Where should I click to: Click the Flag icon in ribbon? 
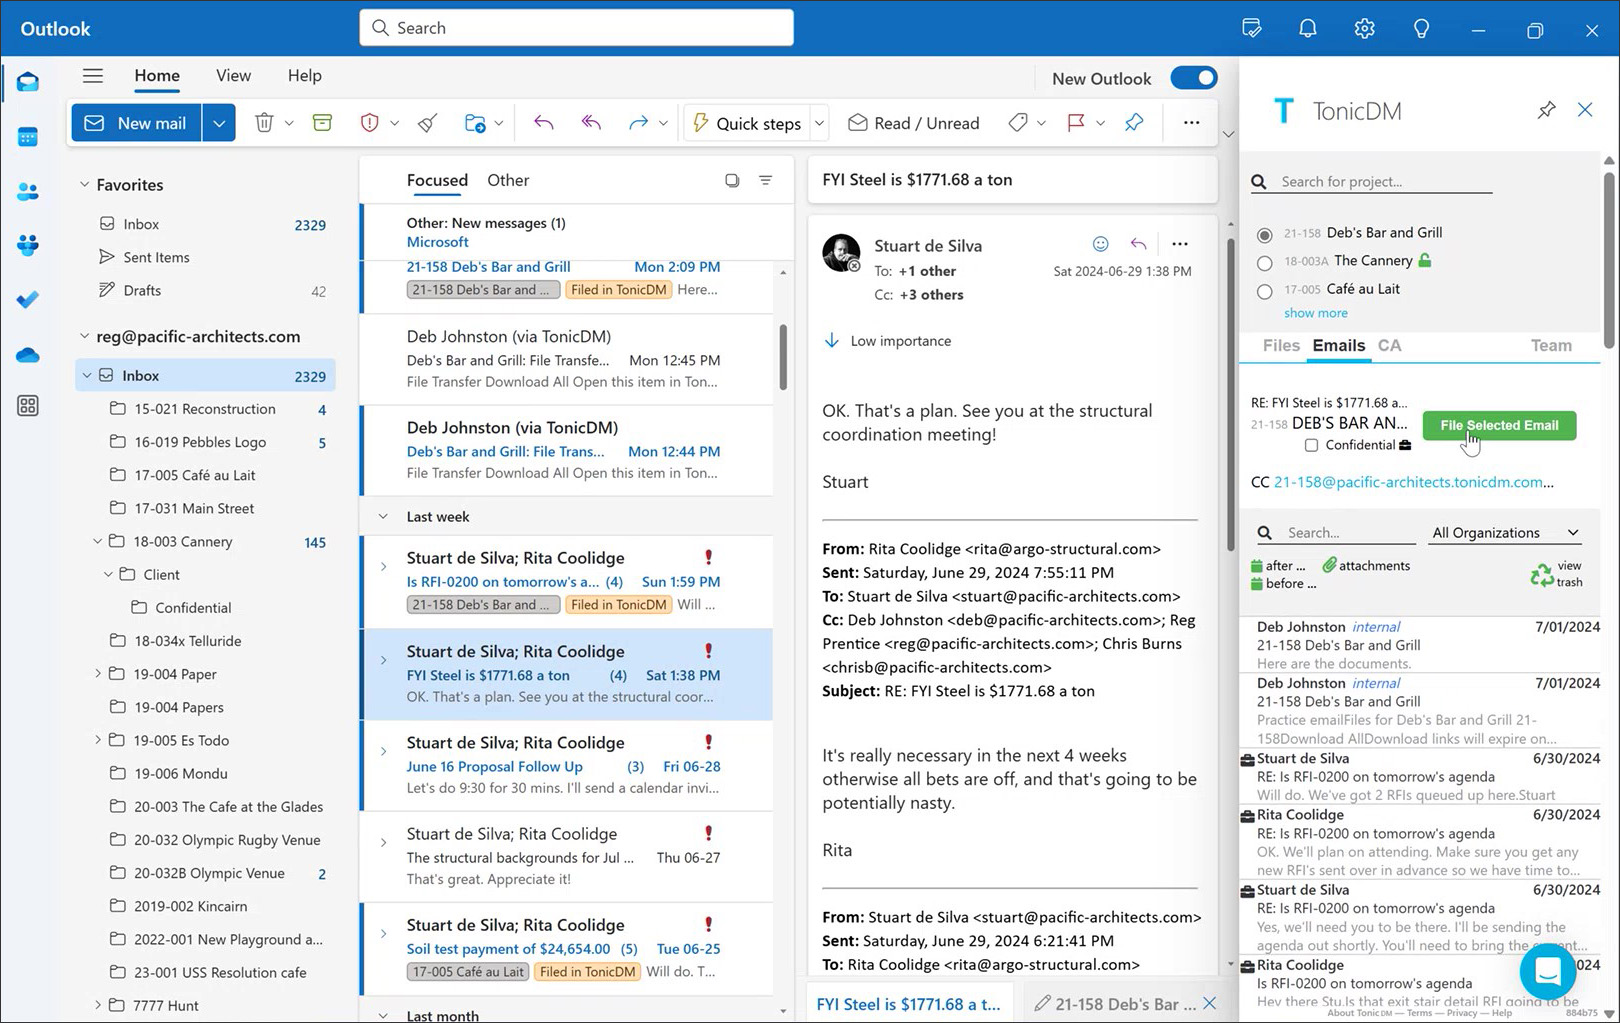coord(1076,123)
